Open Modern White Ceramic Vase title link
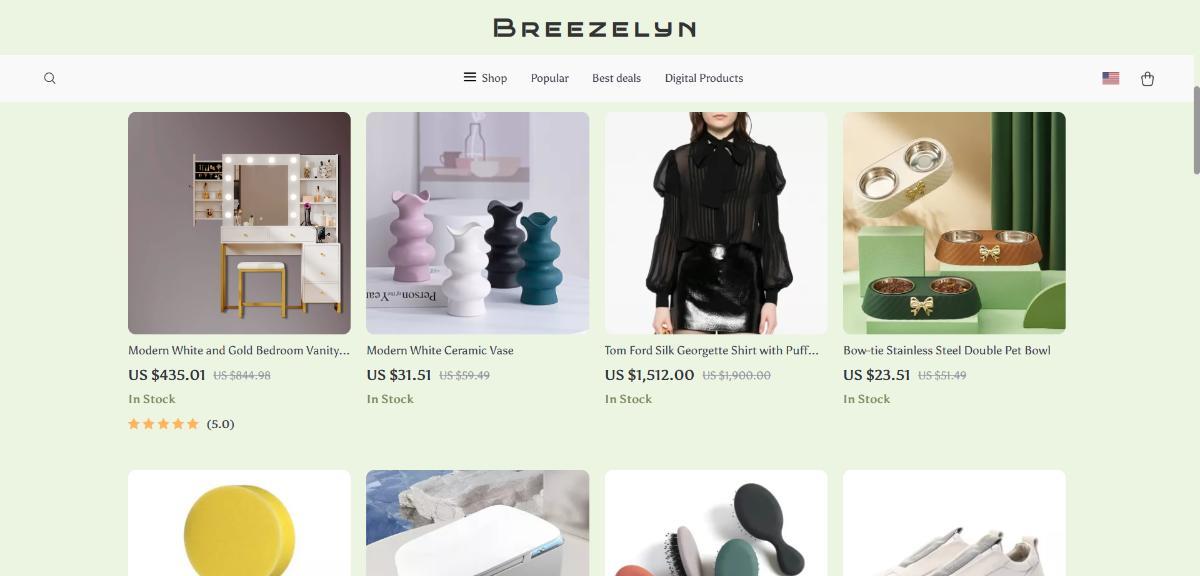The image size is (1200, 576). 440,350
